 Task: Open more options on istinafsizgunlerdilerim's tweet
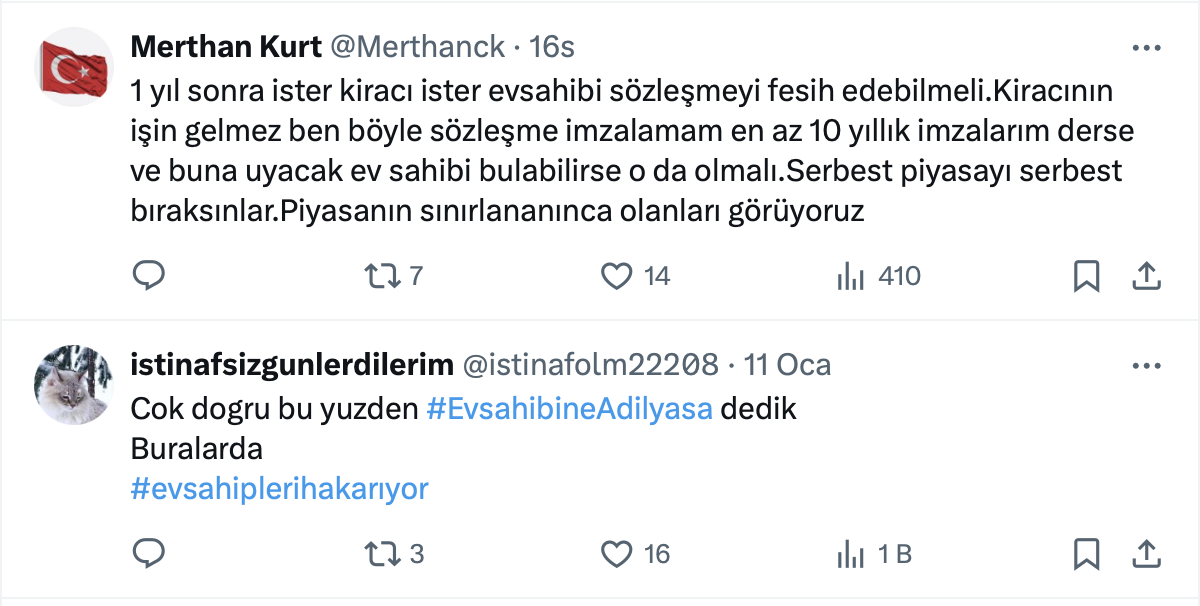1146,366
